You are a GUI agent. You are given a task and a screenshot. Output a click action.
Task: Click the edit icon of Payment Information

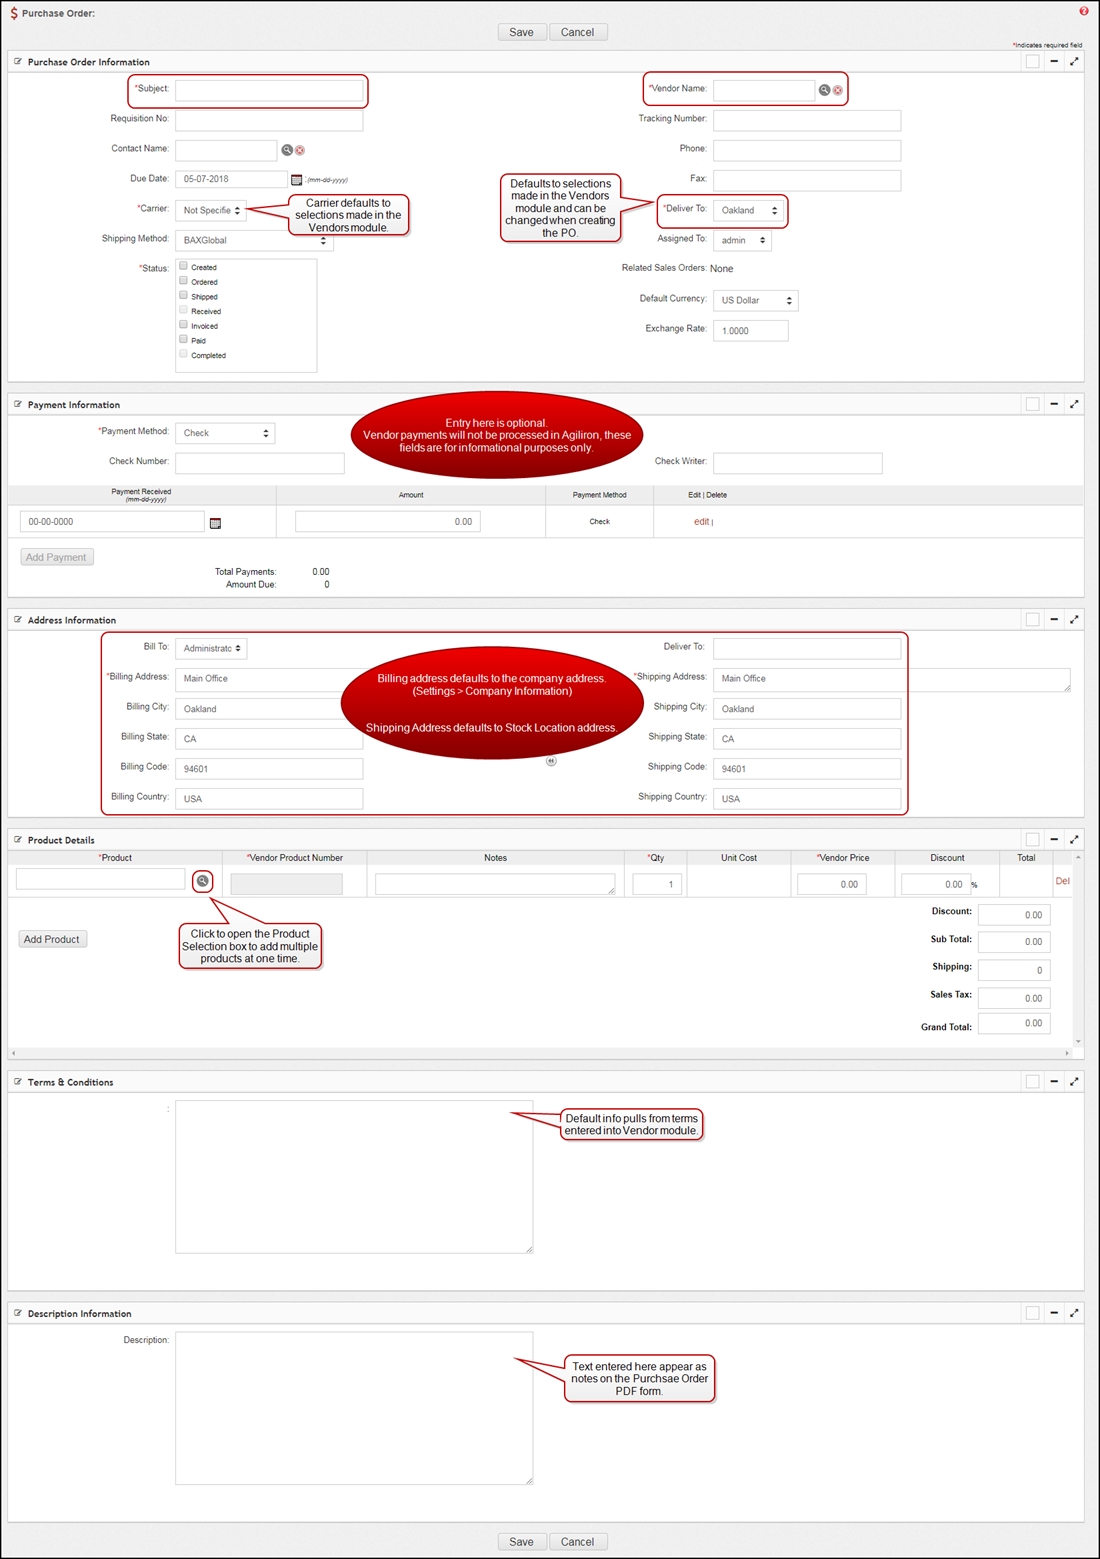18,404
